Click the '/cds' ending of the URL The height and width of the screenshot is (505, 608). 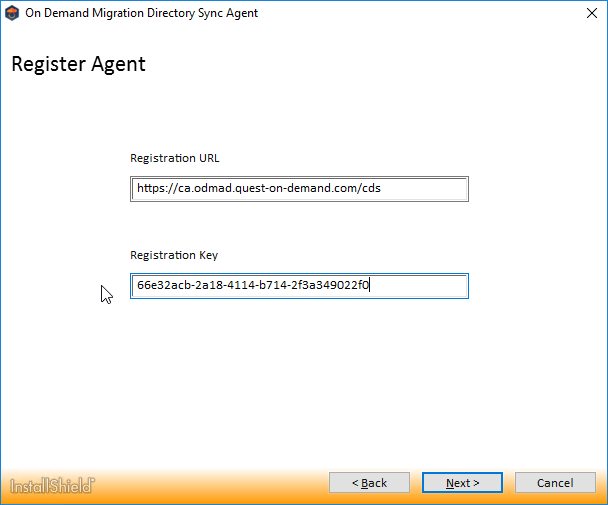(370, 188)
